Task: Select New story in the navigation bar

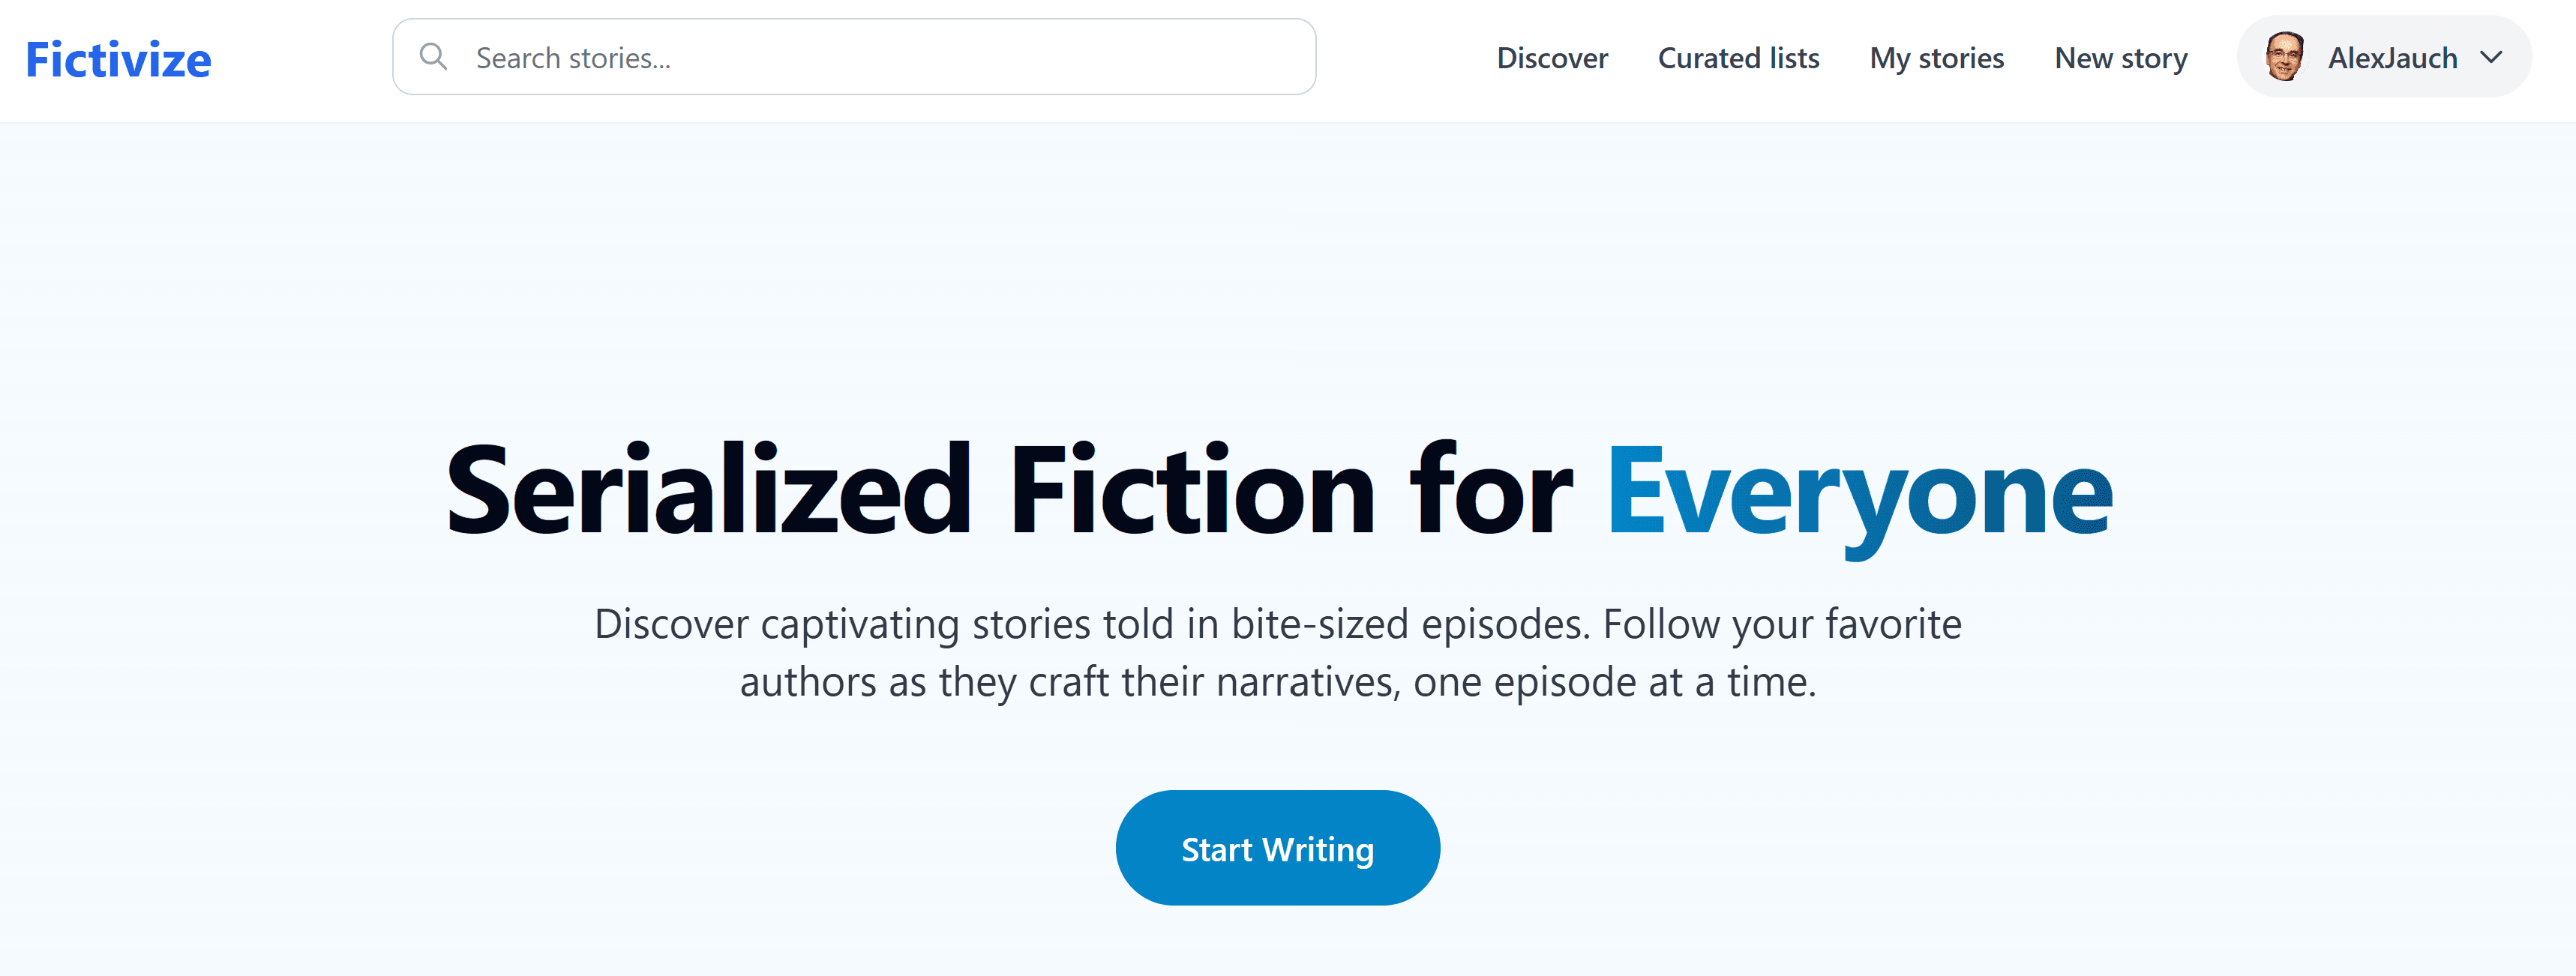Action: [x=2120, y=58]
